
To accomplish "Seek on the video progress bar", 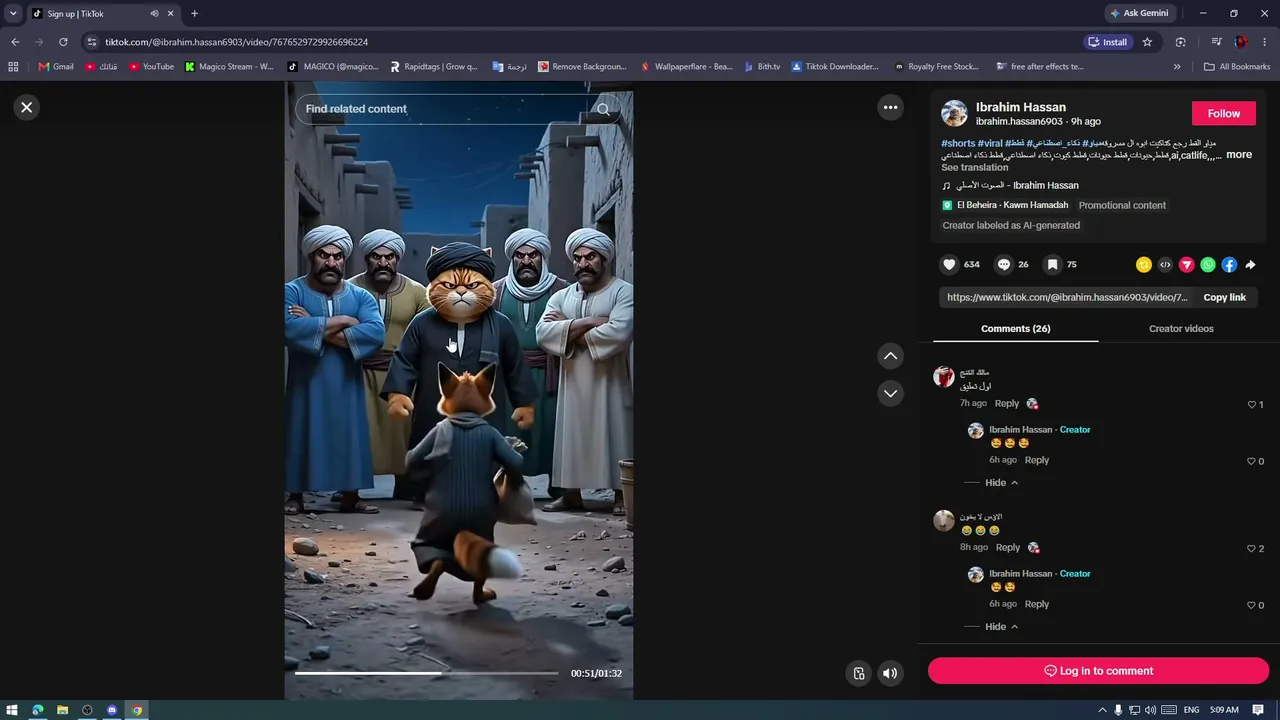I will coord(426,673).
